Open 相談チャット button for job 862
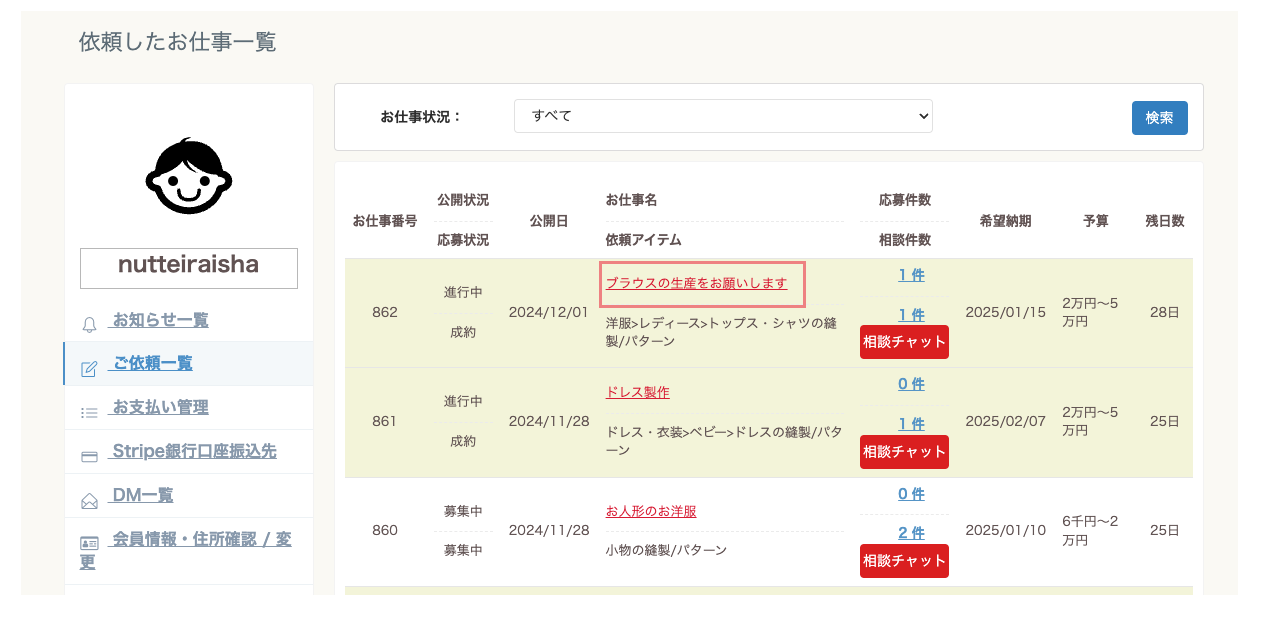 coord(904,342)
